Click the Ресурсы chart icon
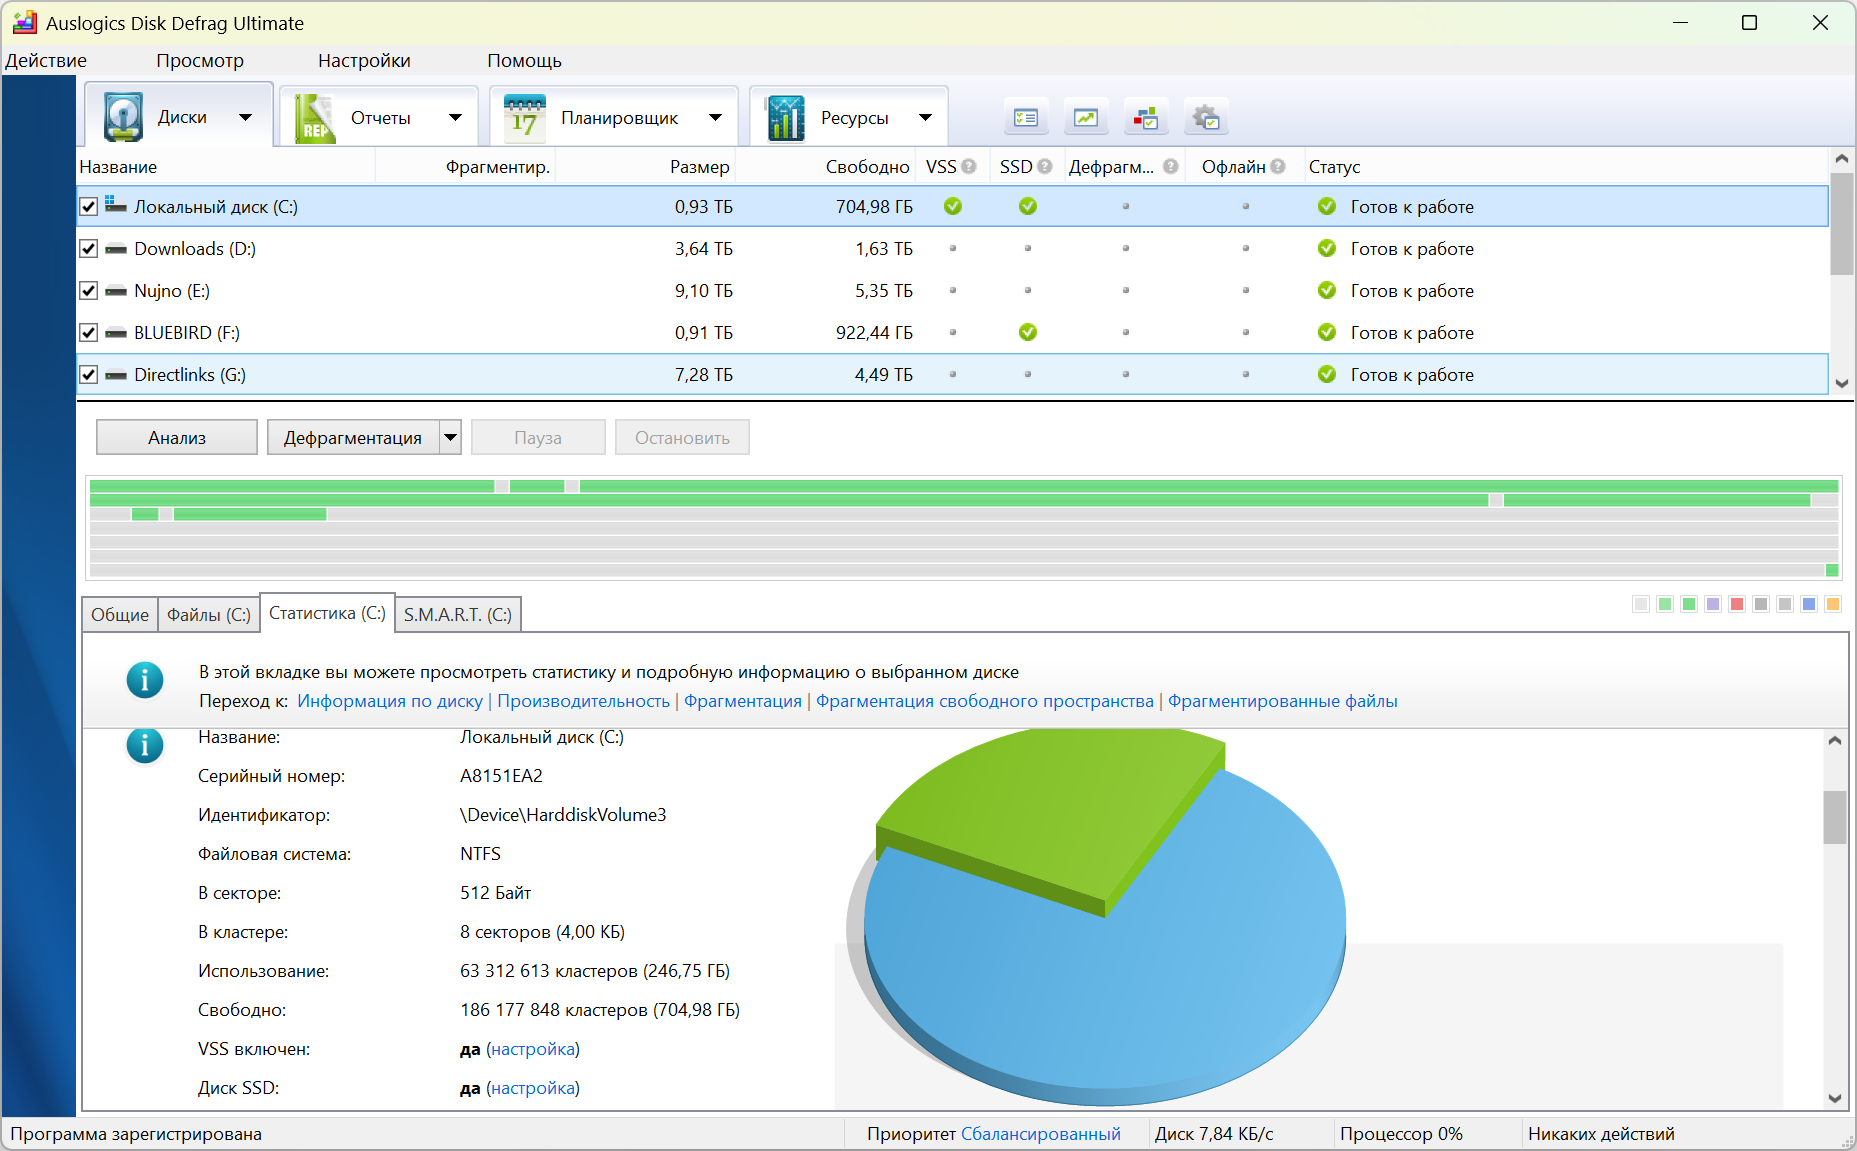Viewport: 1857px width, 1151px height. click(785, 118)
